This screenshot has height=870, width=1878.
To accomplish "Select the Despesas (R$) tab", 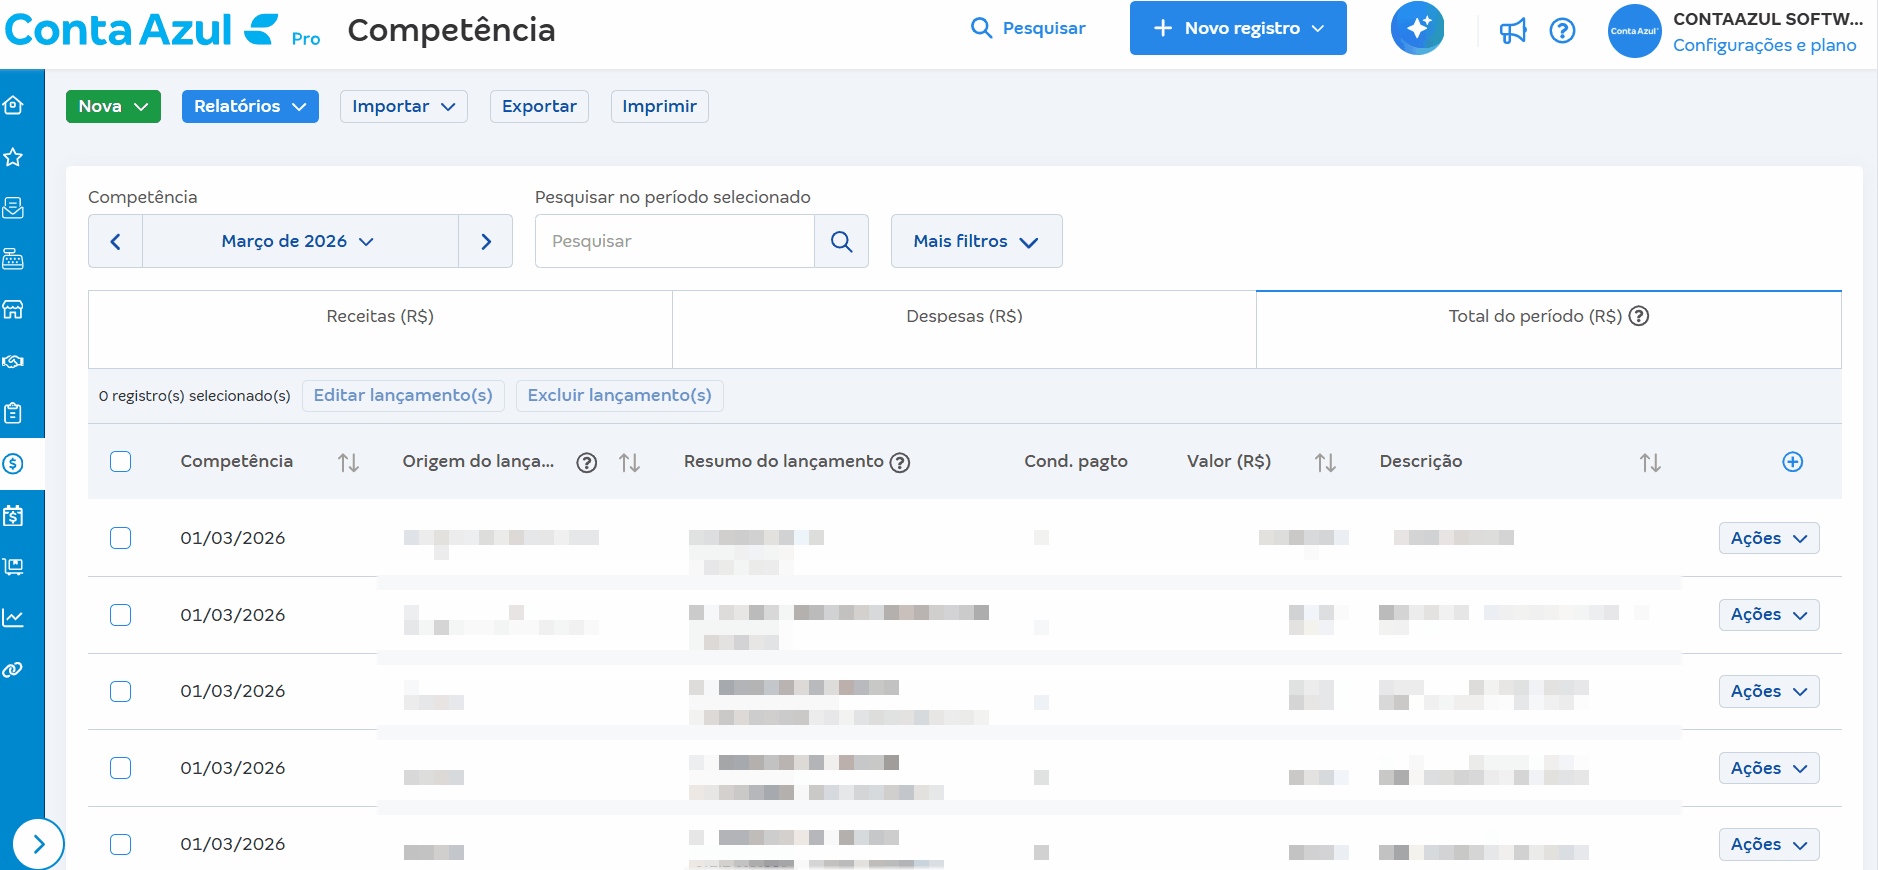I will (x=964, y=329).
